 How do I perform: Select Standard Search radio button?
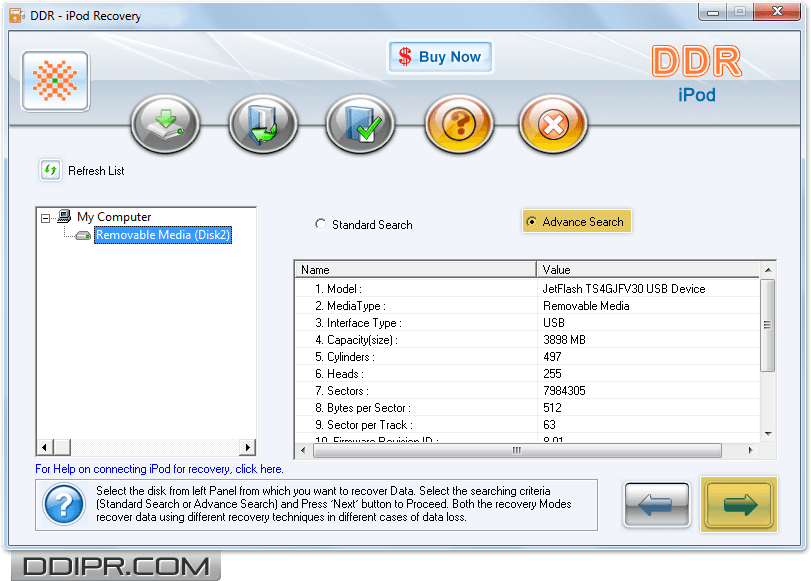(x=321, y=224)
